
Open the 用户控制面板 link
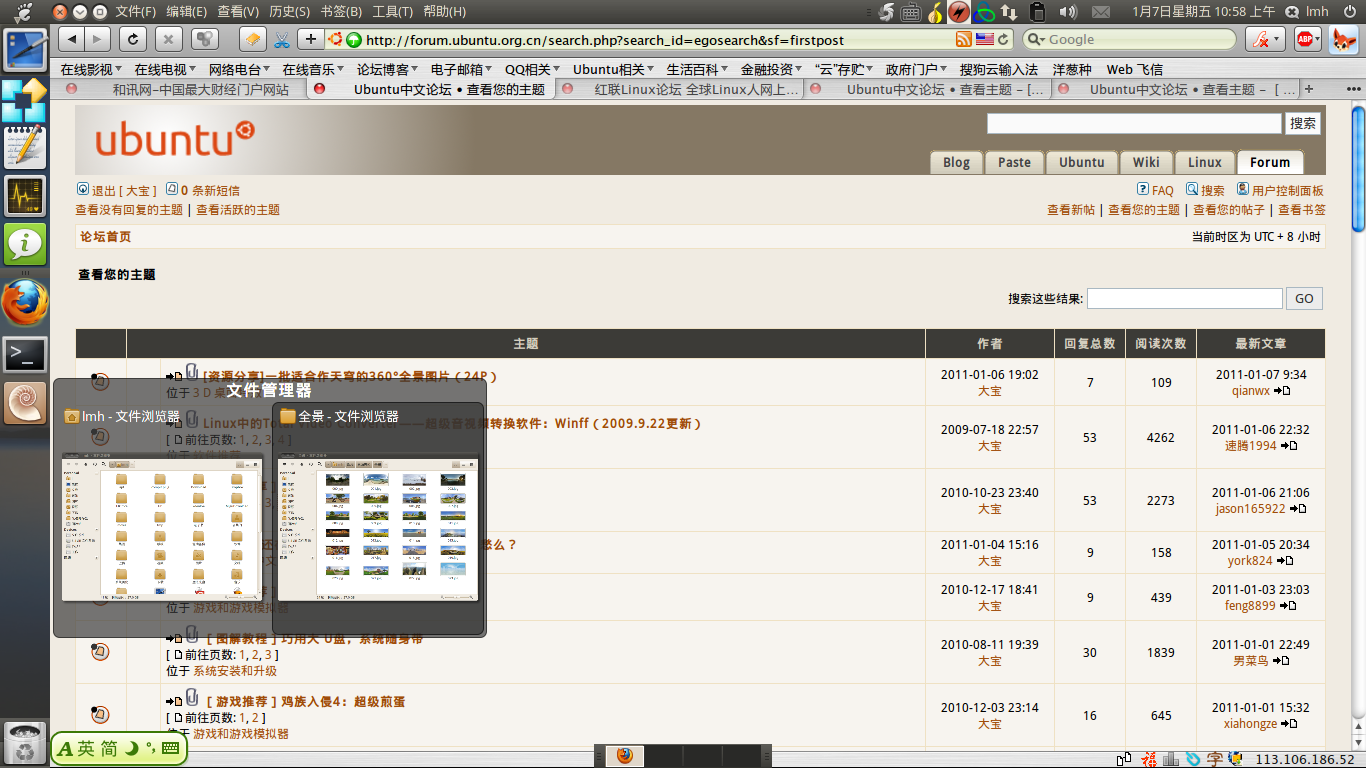(1288, 190)
